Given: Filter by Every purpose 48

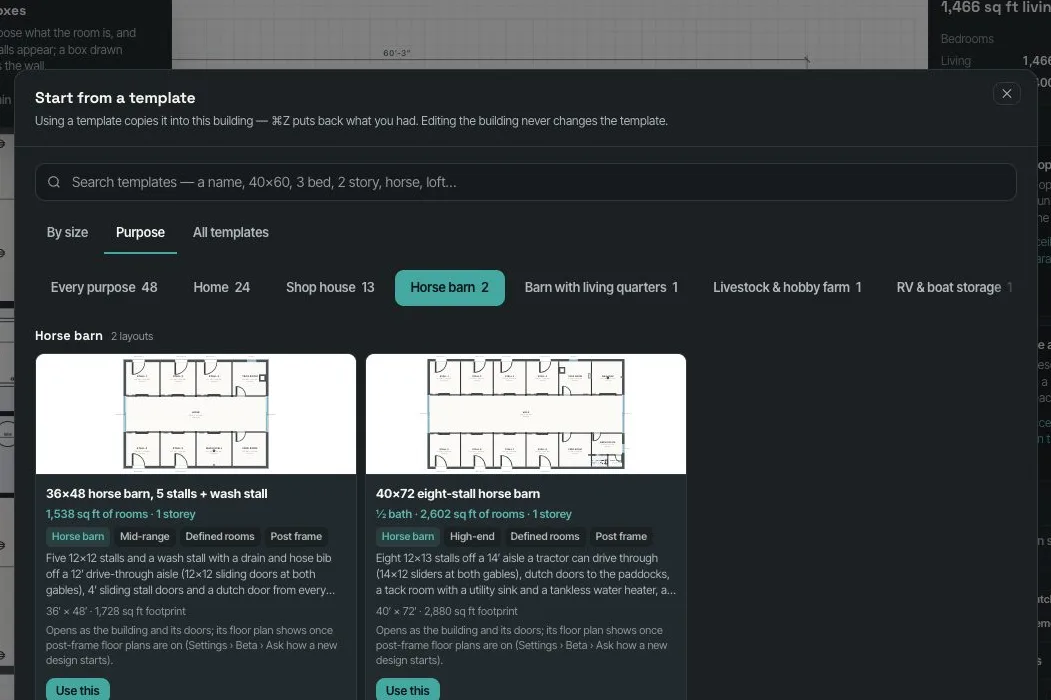Looking at the screenshot, I should point(104,288).
